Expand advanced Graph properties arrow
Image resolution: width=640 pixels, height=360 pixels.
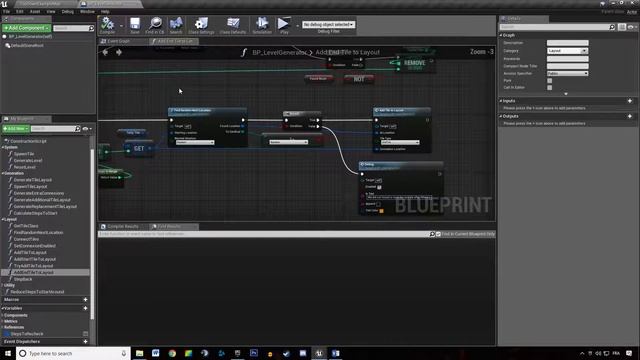pos(566,94)
